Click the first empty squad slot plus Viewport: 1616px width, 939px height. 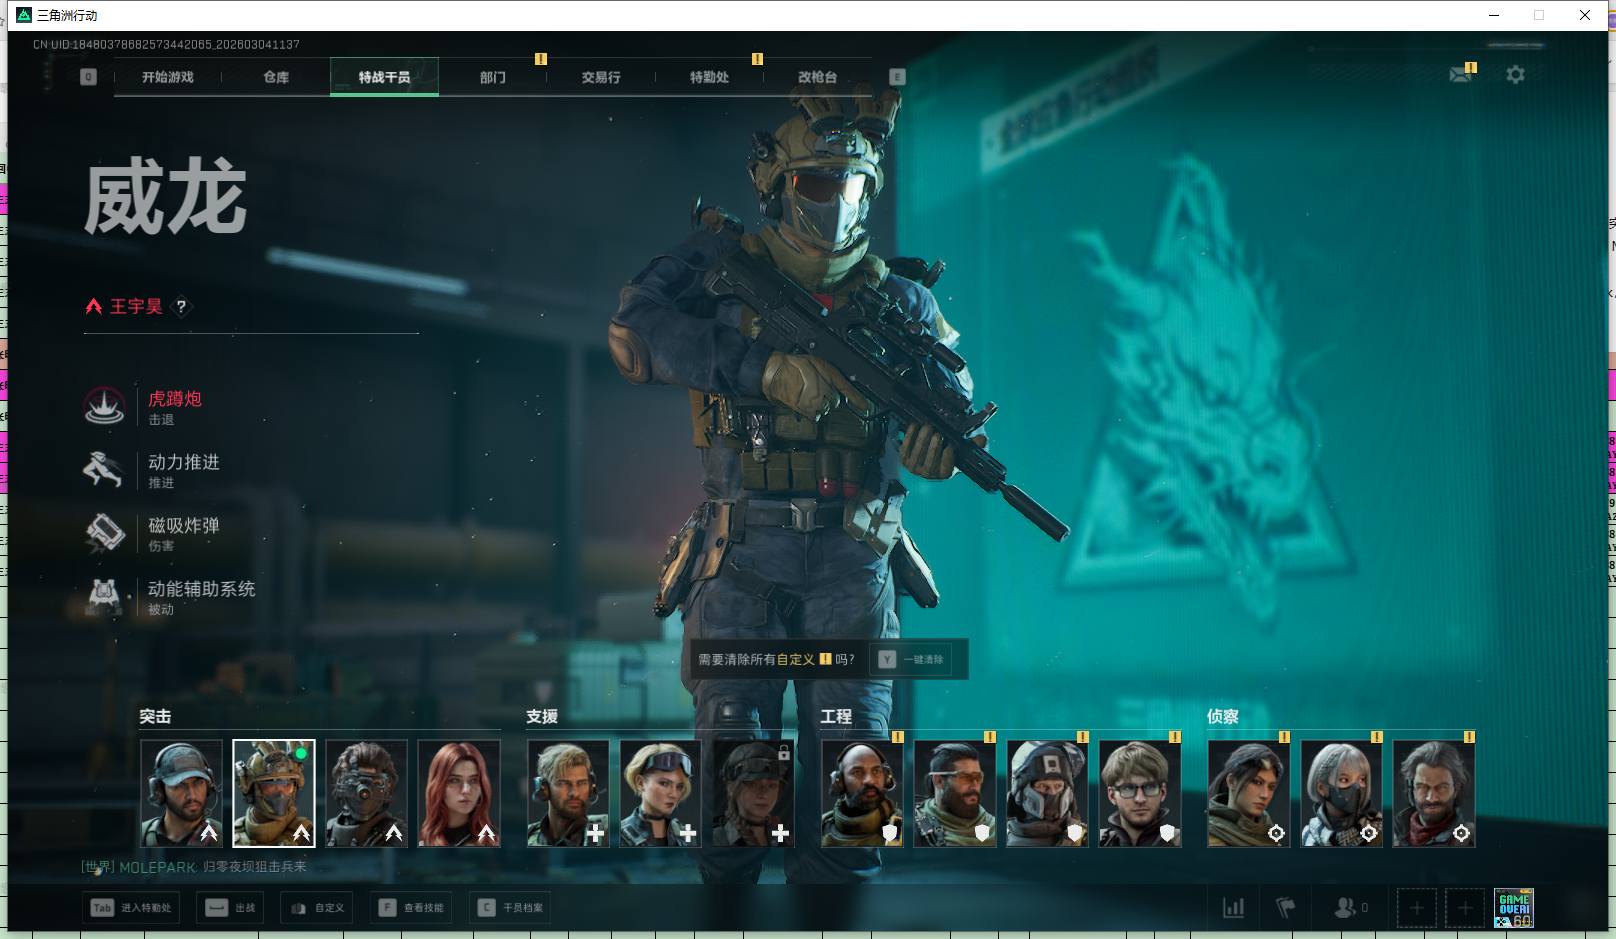[1416, 908]
